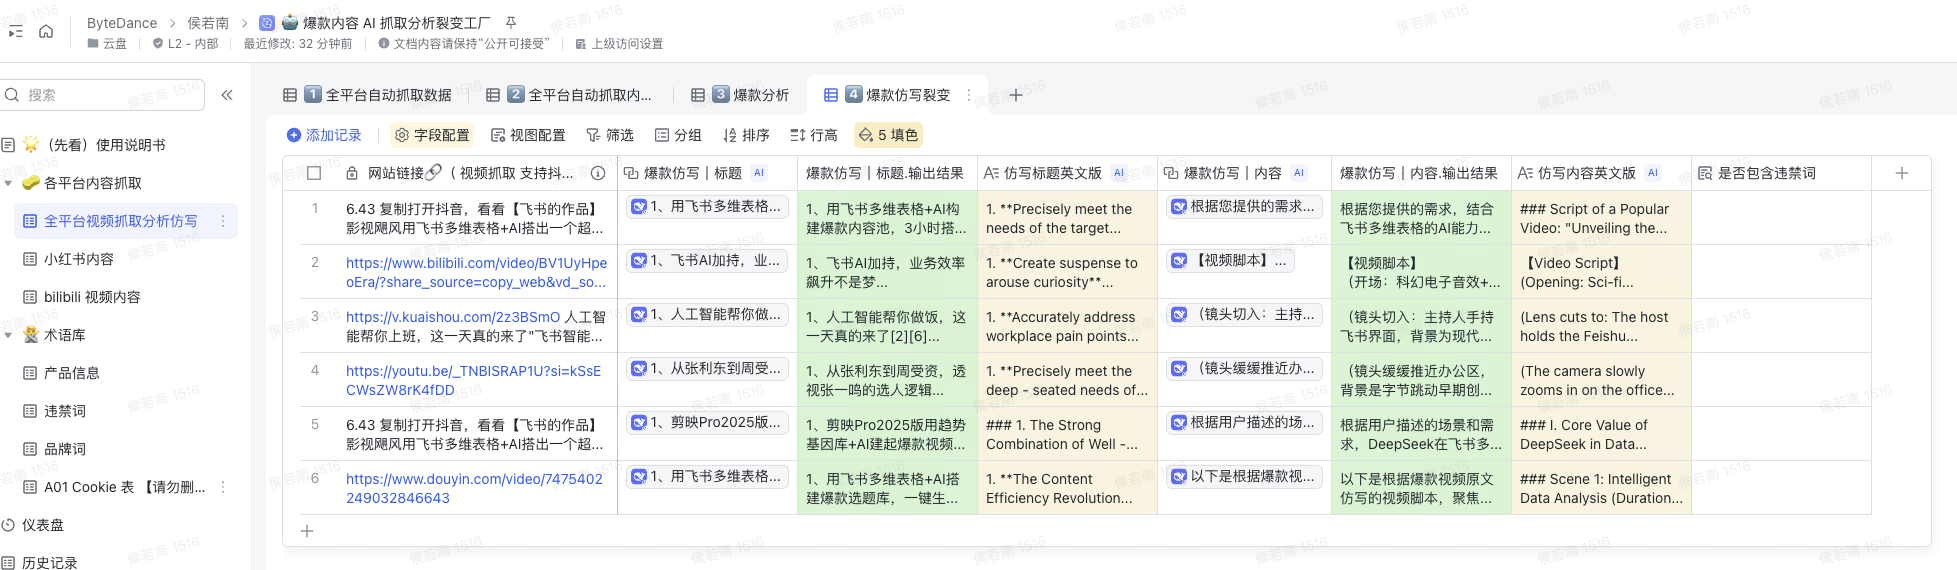Click info icon in 网站链接 column header

[x=598, y=173]
